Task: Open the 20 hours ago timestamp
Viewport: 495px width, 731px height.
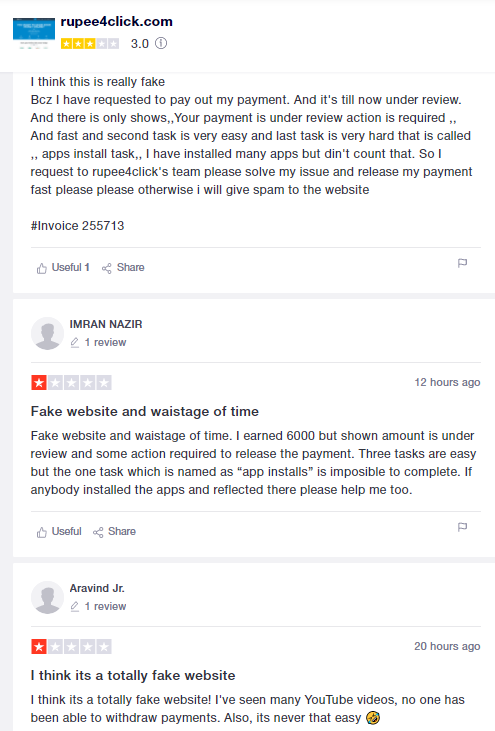Action: click(447, 646)
